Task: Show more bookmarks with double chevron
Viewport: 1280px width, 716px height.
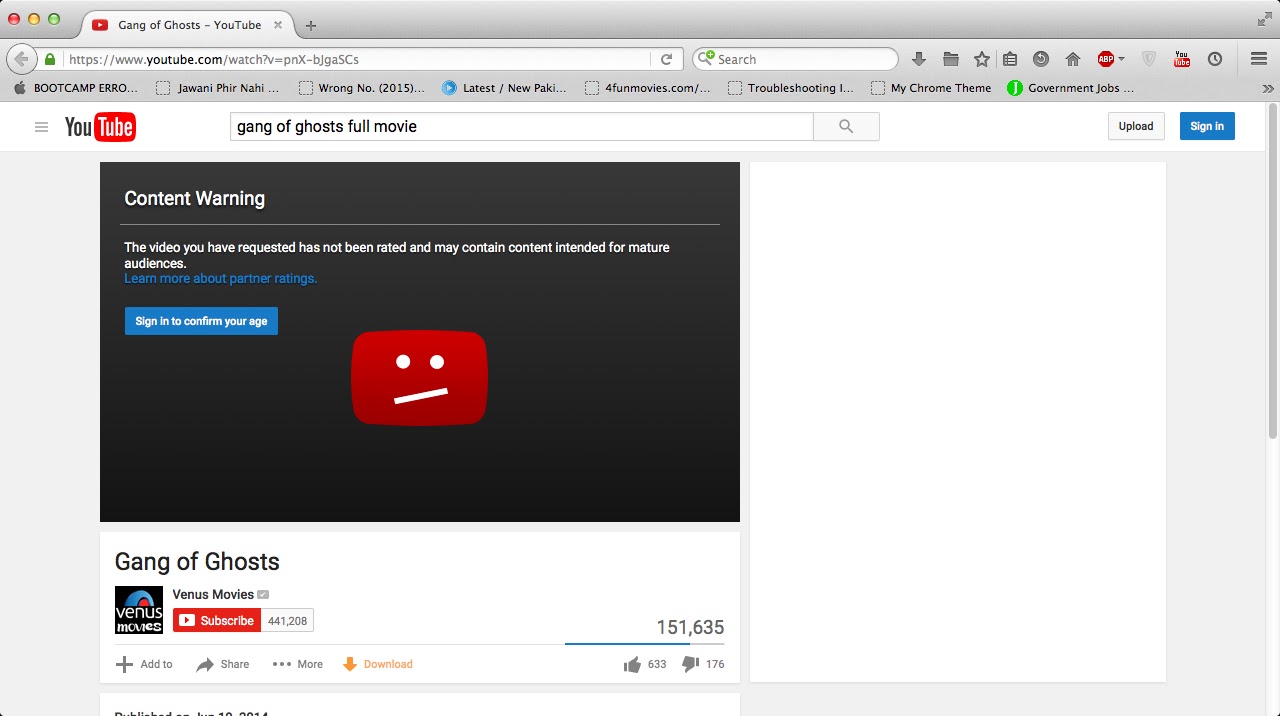Action: click(x=1268, y=88)
